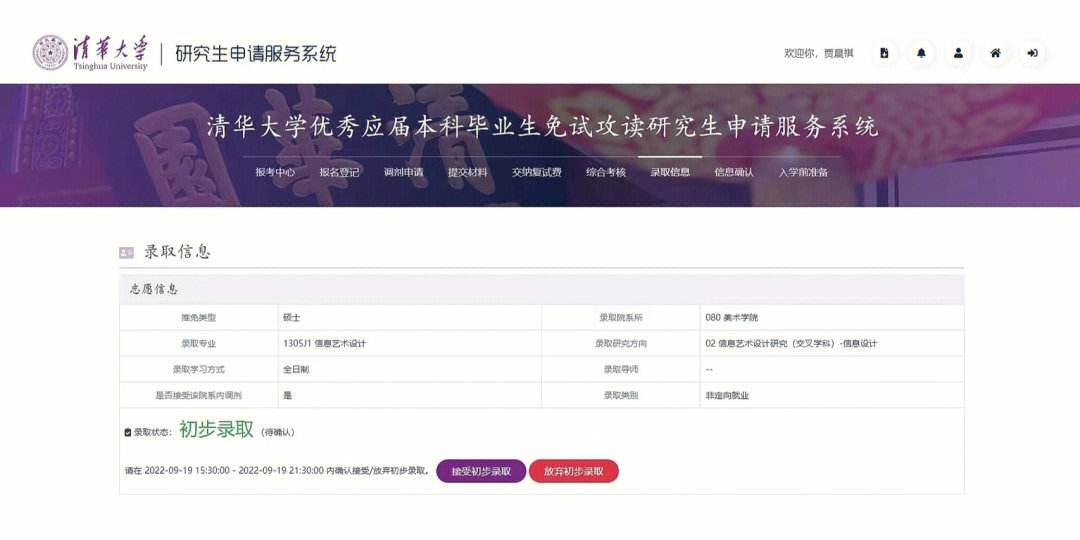Accept offer via 接受初步录取 button

click(x=481, y=471)
